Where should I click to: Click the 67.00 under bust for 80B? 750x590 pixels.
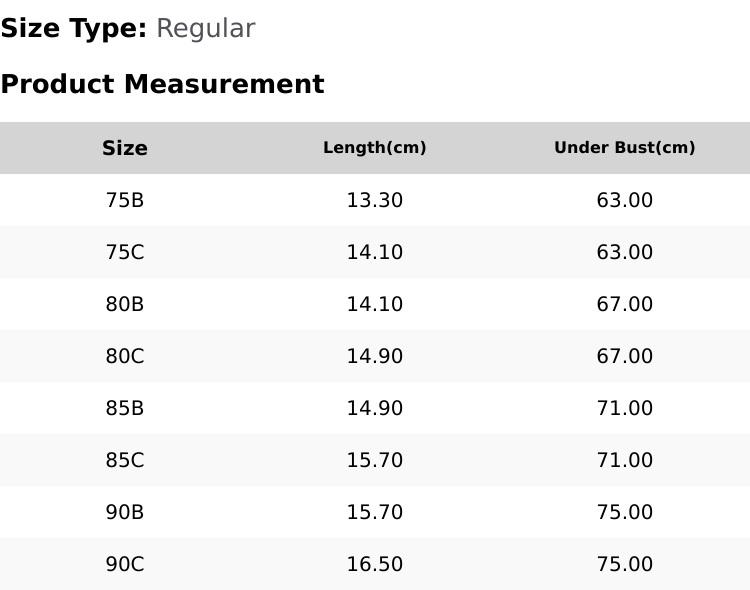click(x=624, y=304)
